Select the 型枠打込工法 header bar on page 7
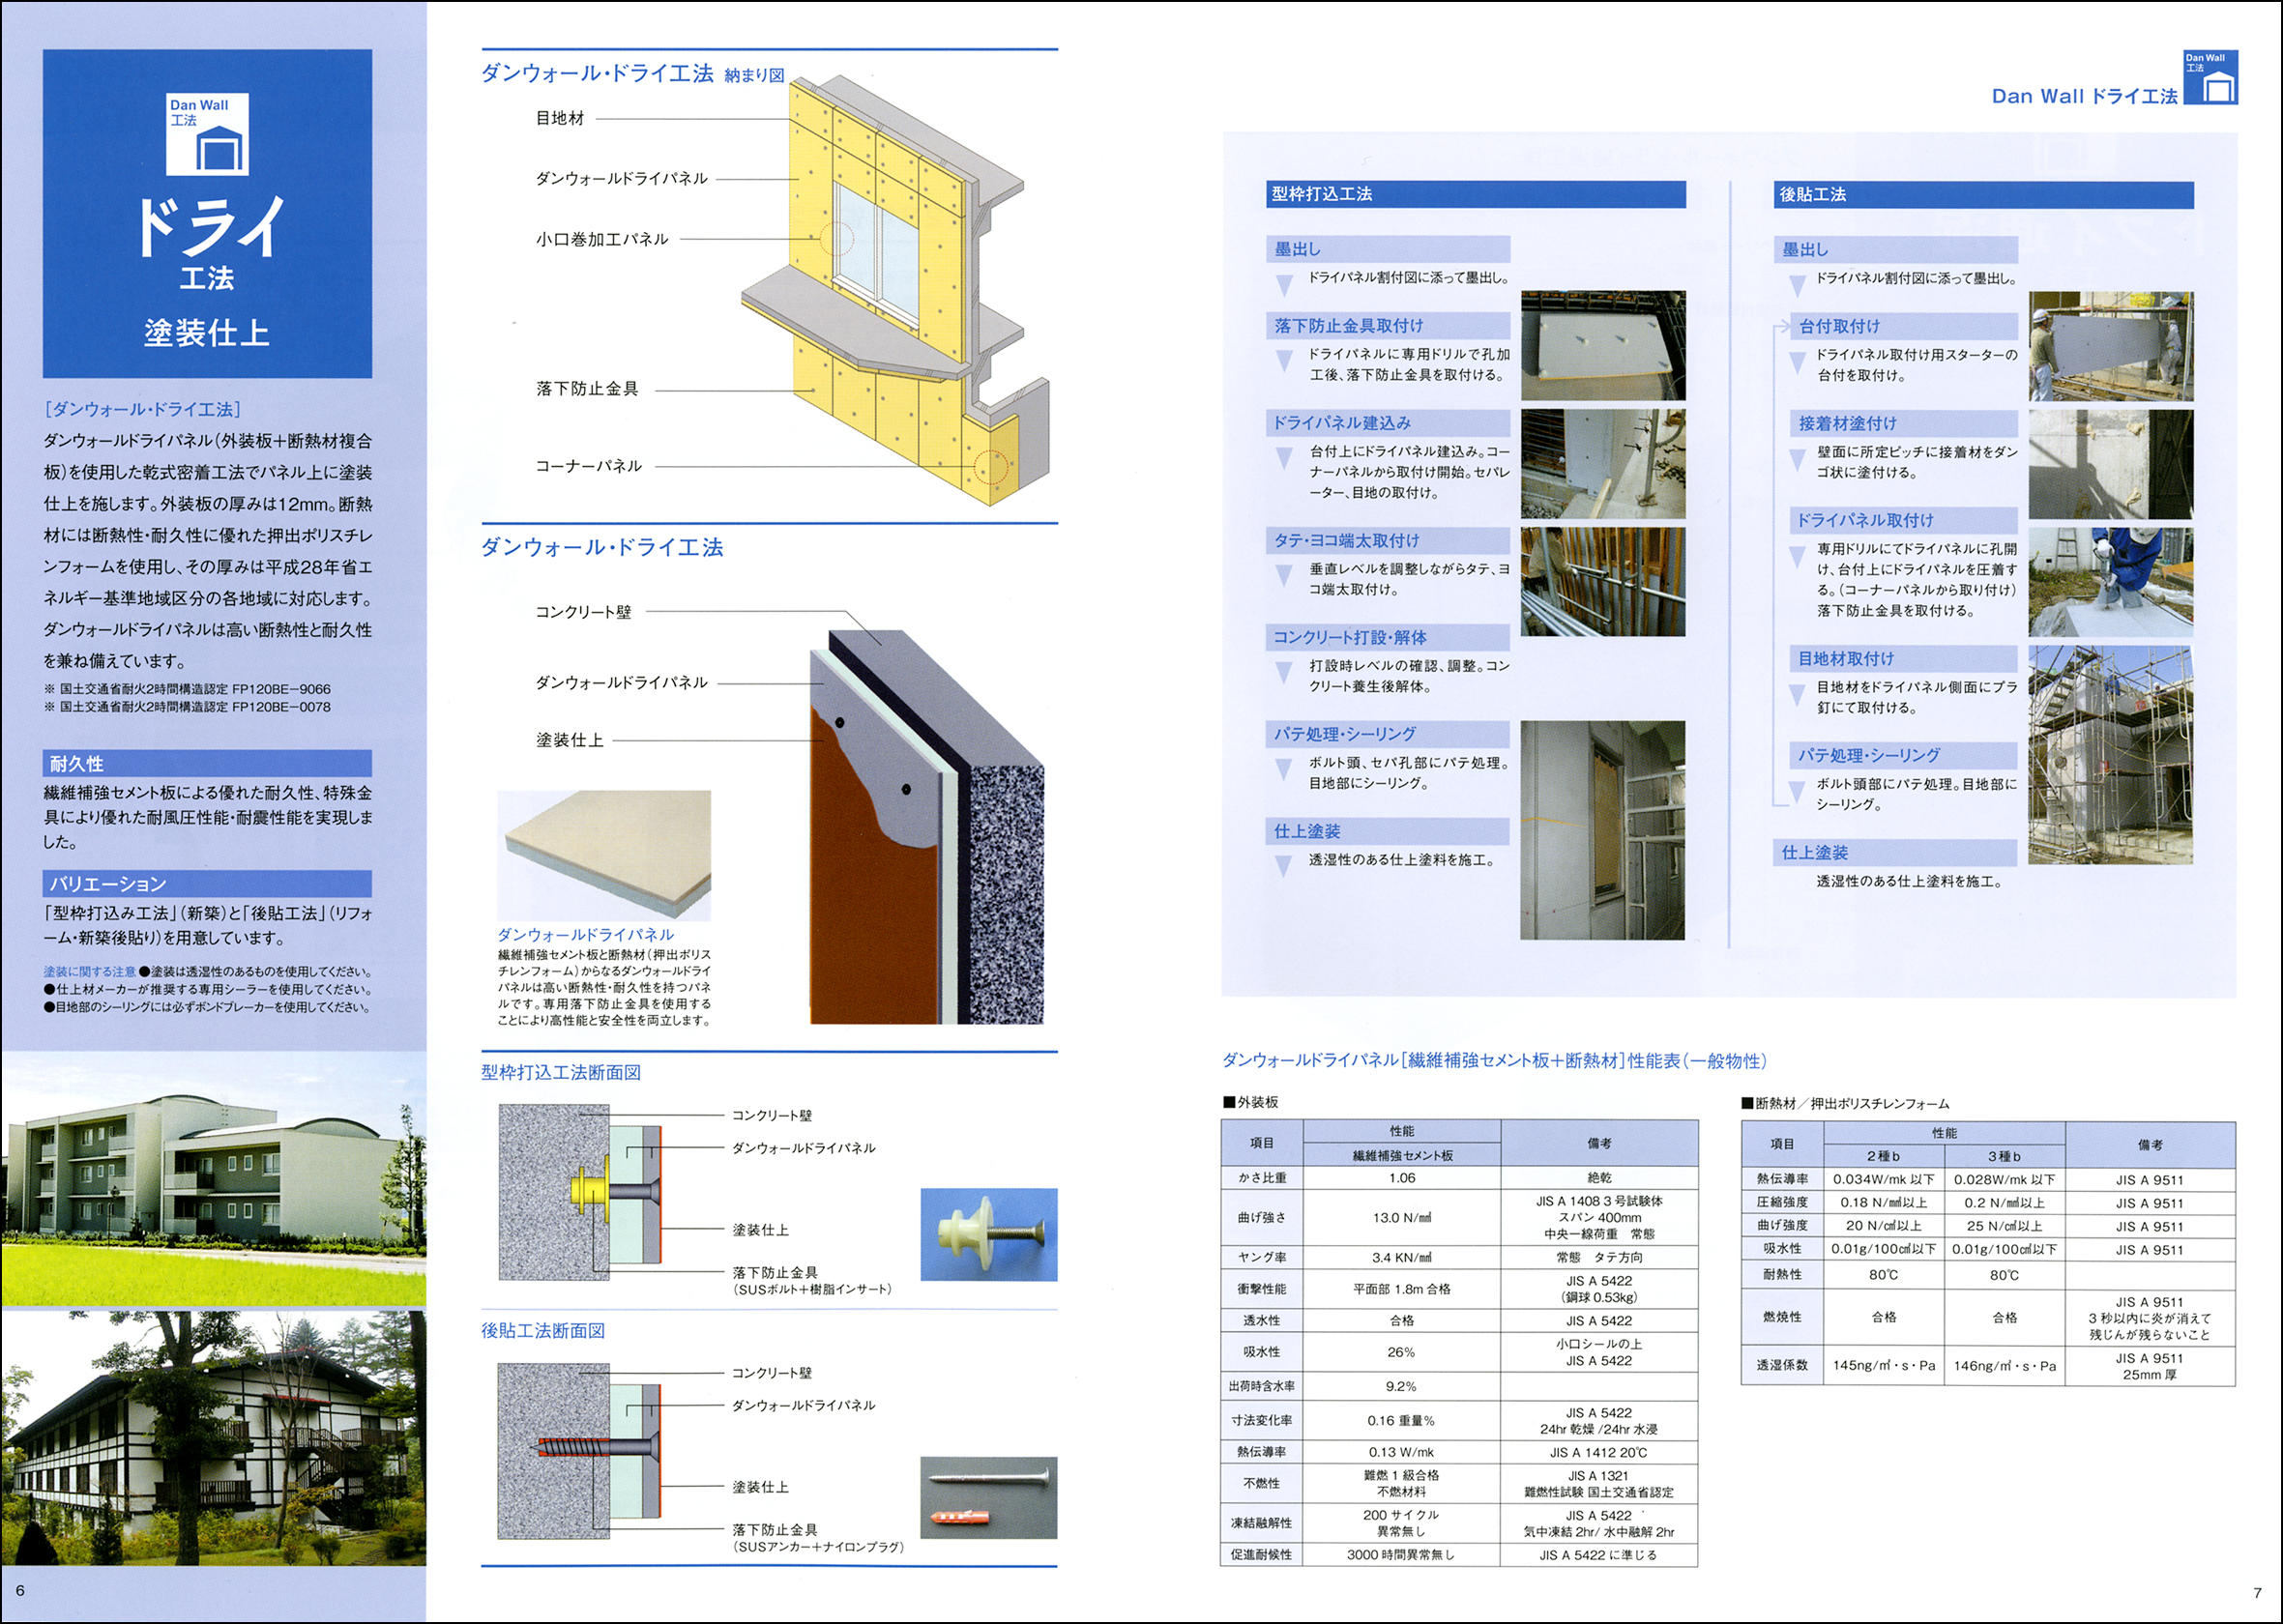This screenshot has width=2283, height=1624. point(1476,194)
